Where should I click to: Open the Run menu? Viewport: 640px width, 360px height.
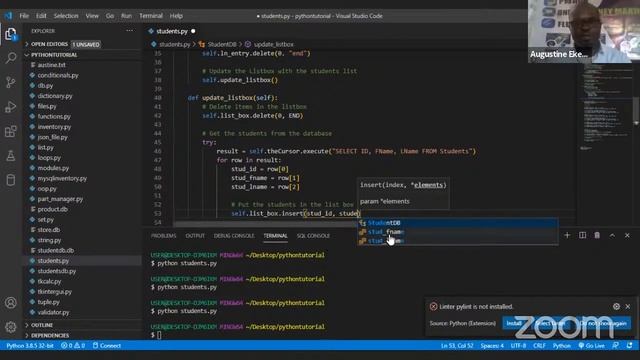pos(127,16)
